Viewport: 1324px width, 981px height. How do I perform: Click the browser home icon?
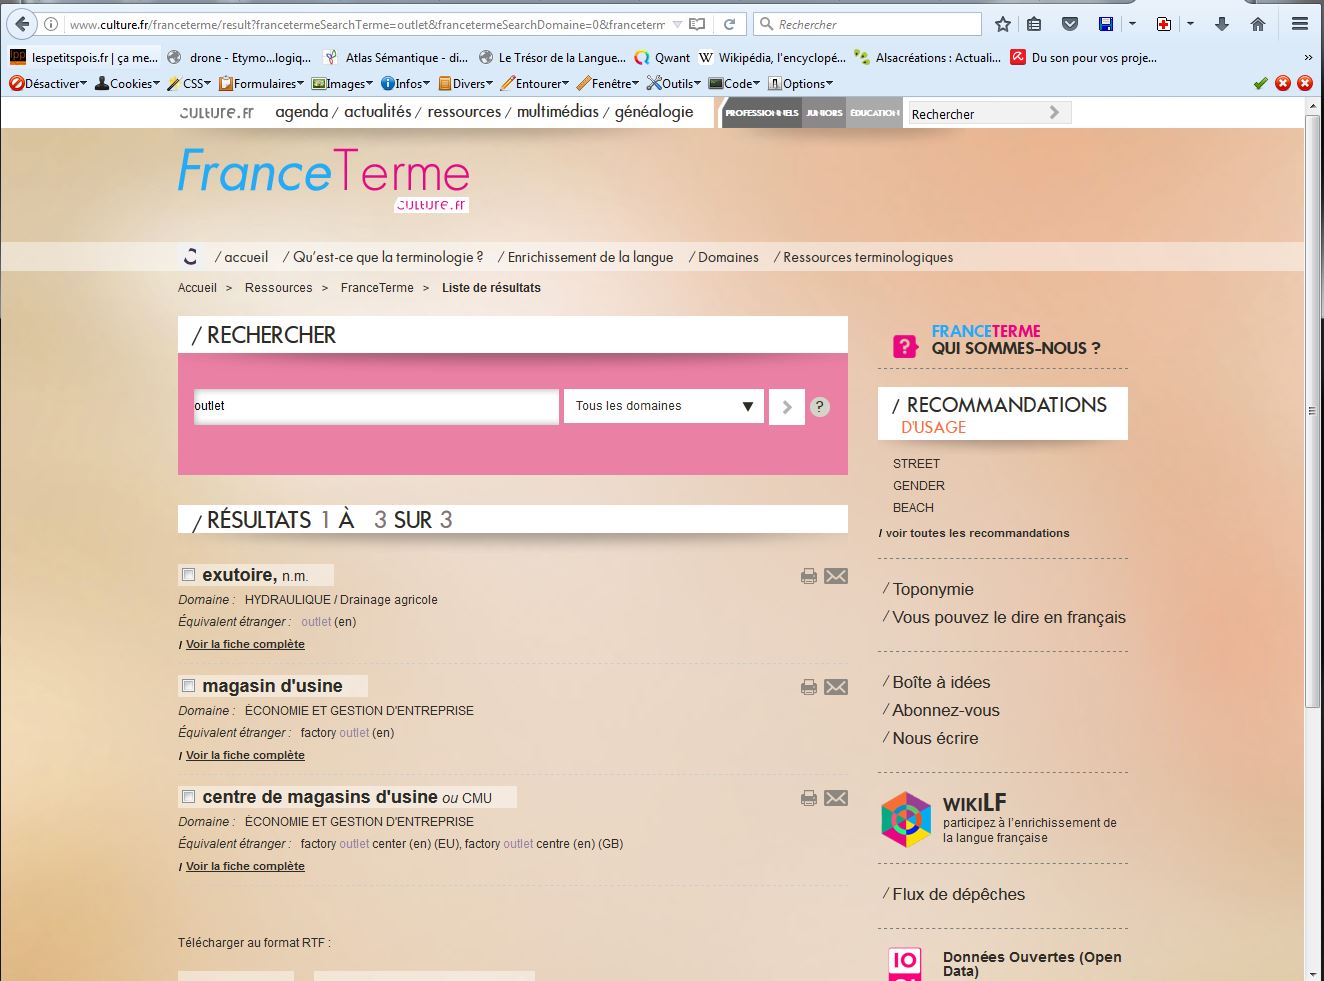tap(1258, 24)
